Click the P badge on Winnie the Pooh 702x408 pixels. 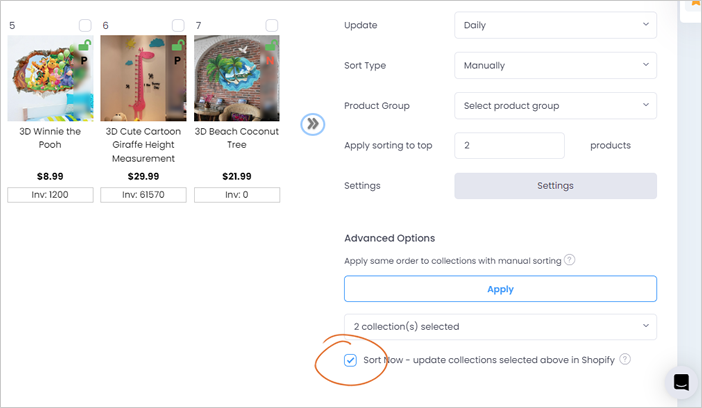pos(84,60)
